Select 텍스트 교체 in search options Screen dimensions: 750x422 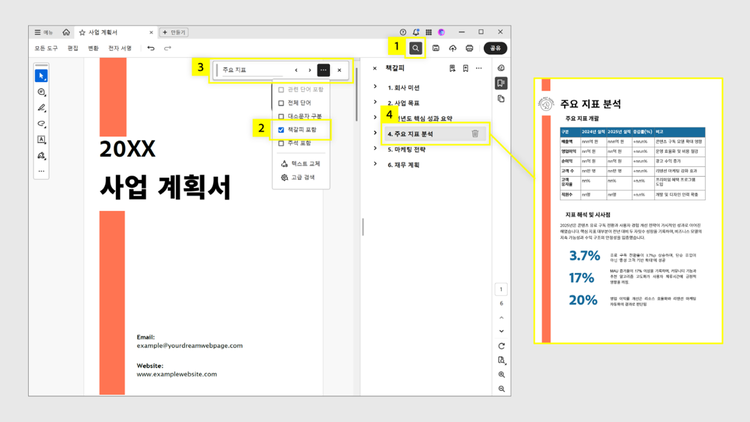300,164
